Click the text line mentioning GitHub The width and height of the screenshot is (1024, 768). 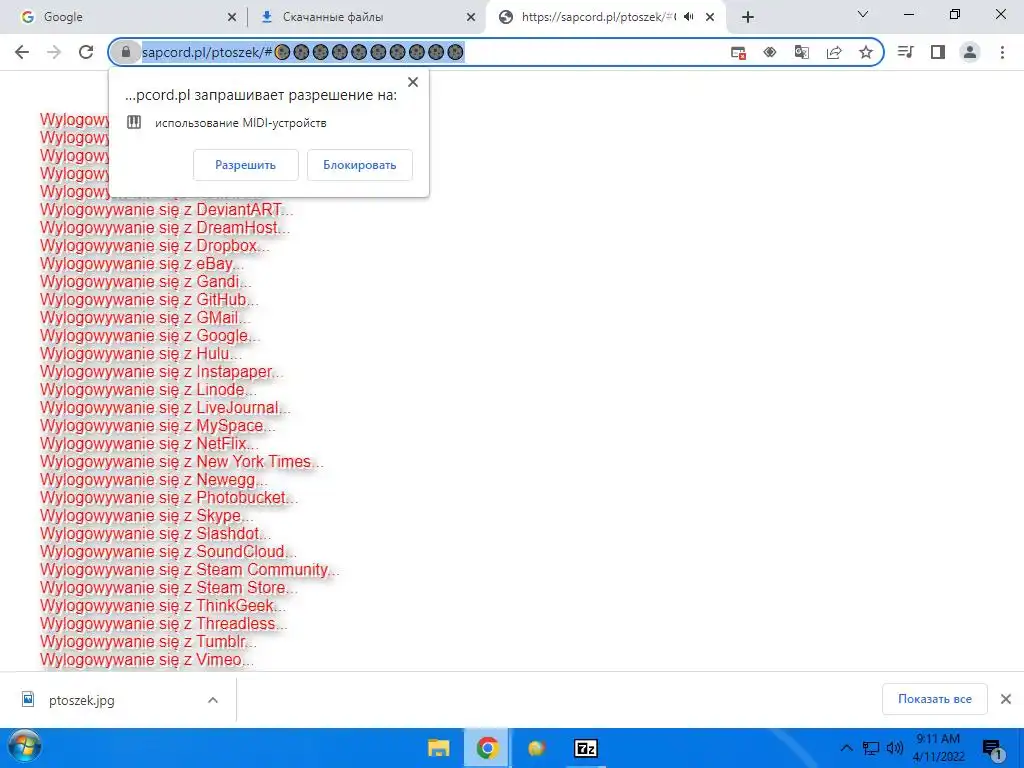coord(149,300)
